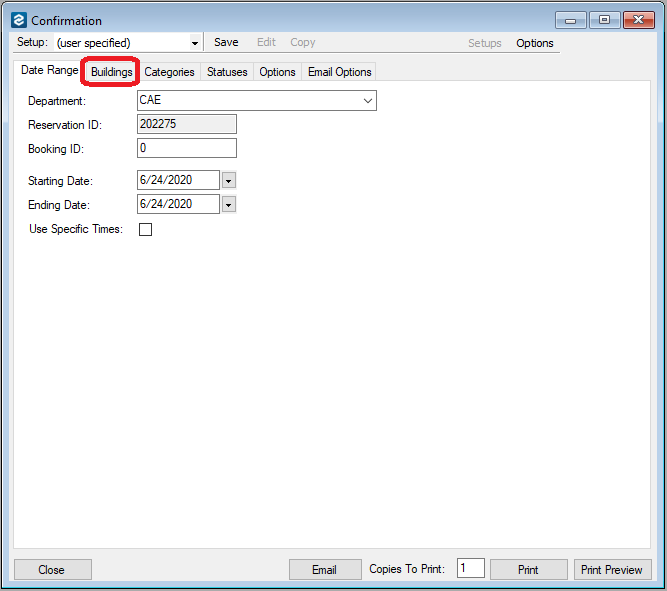Switch to the Buildings tab
667x591 pixels.
[111, 72]
